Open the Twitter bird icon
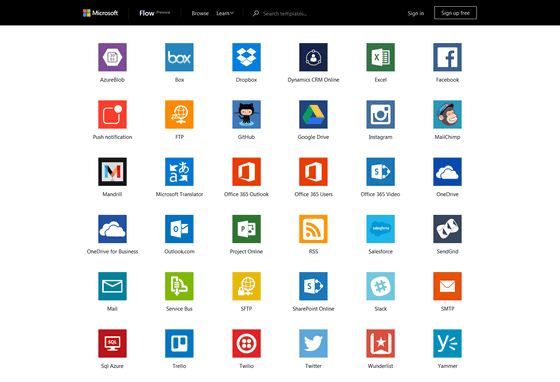Screen dimensions: 560x382 pyautogui.click(x=313, y=343)
